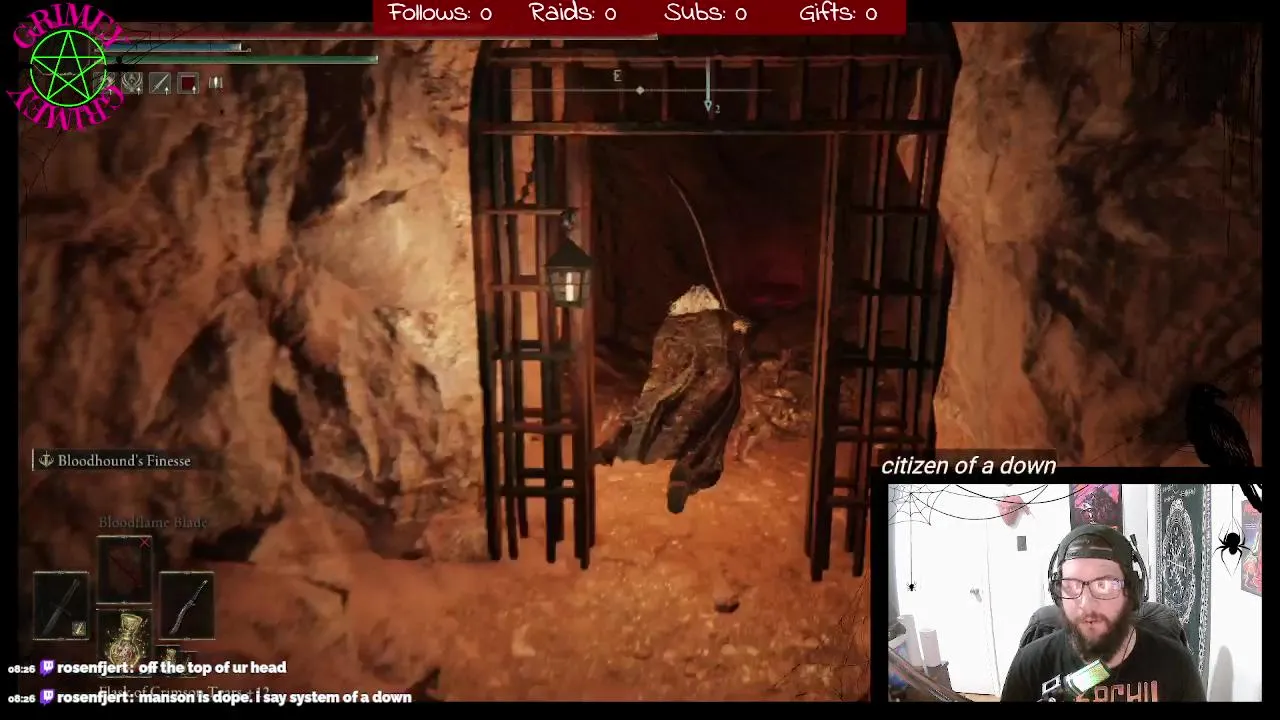Click the small ash-of-war badge on the dagger slot
Viewport: 1280px width, 720px height.
pos(78,629)
